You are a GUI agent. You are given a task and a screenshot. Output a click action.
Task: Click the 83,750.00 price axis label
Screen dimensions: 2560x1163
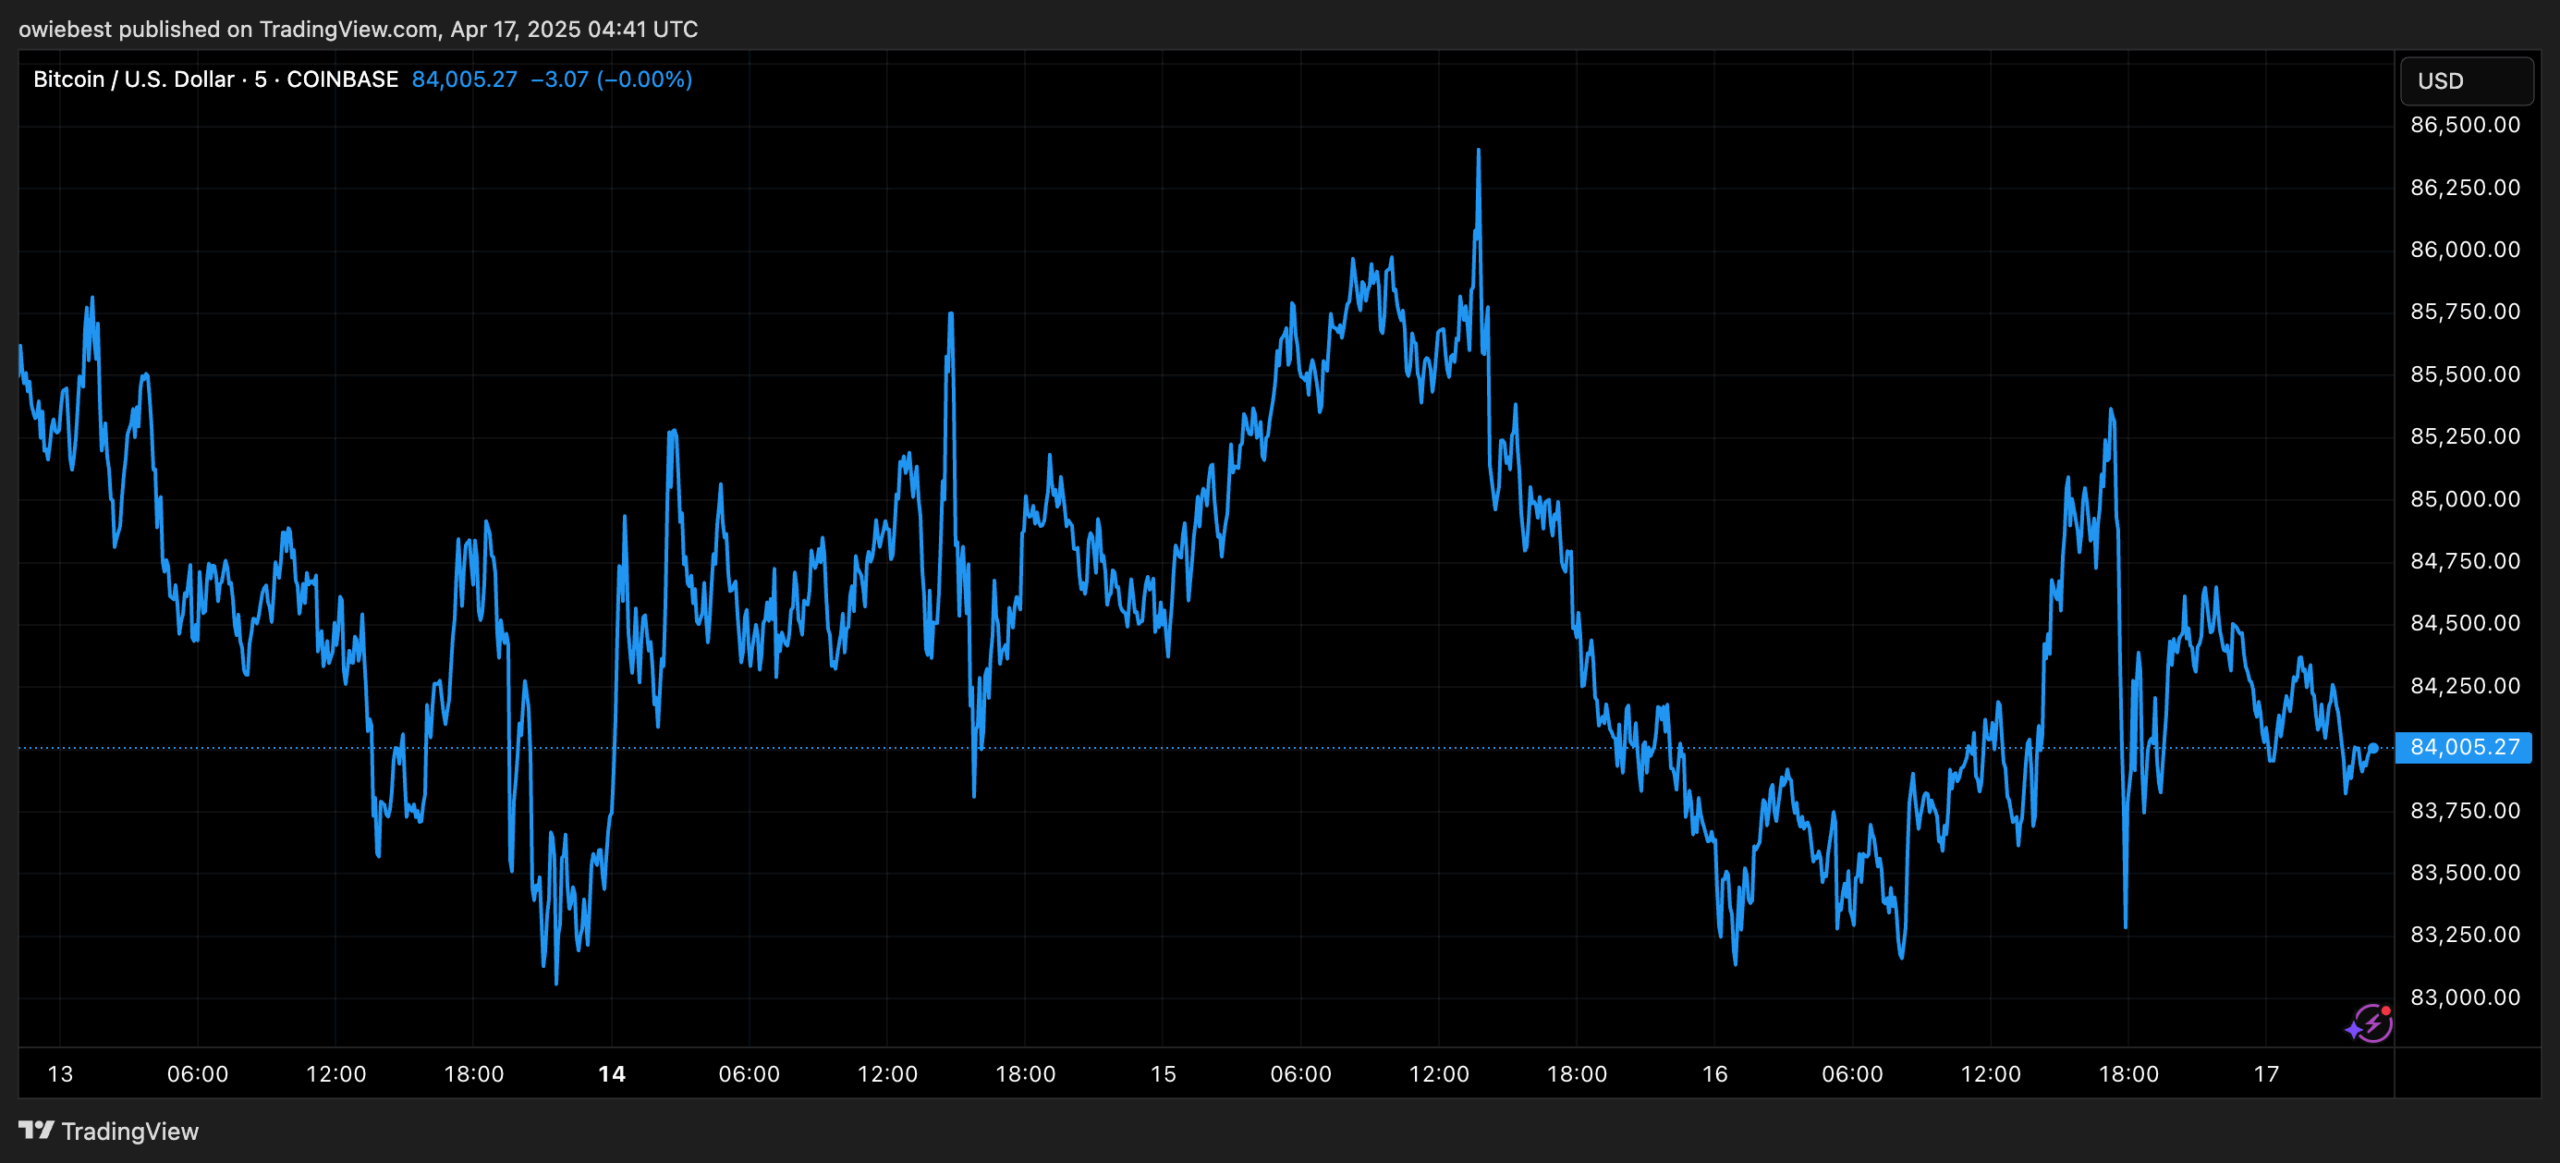[x=2465, y=810]
